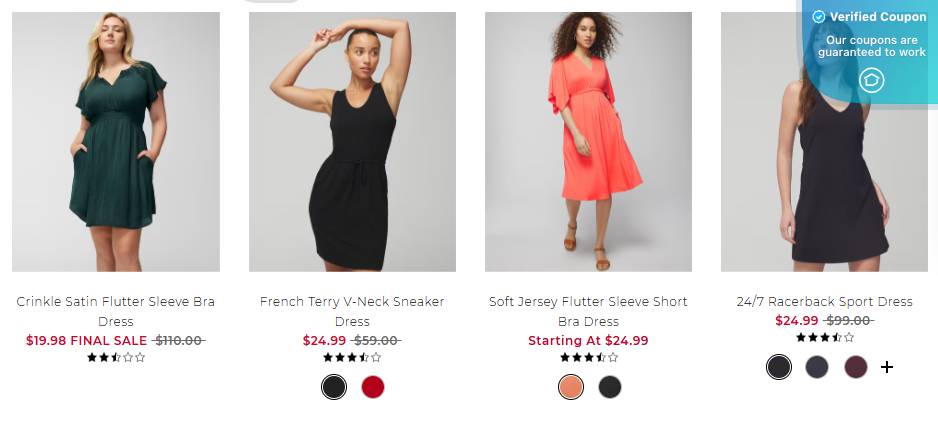Click the coral Soft Jersey dress photo

coord(588,142)
